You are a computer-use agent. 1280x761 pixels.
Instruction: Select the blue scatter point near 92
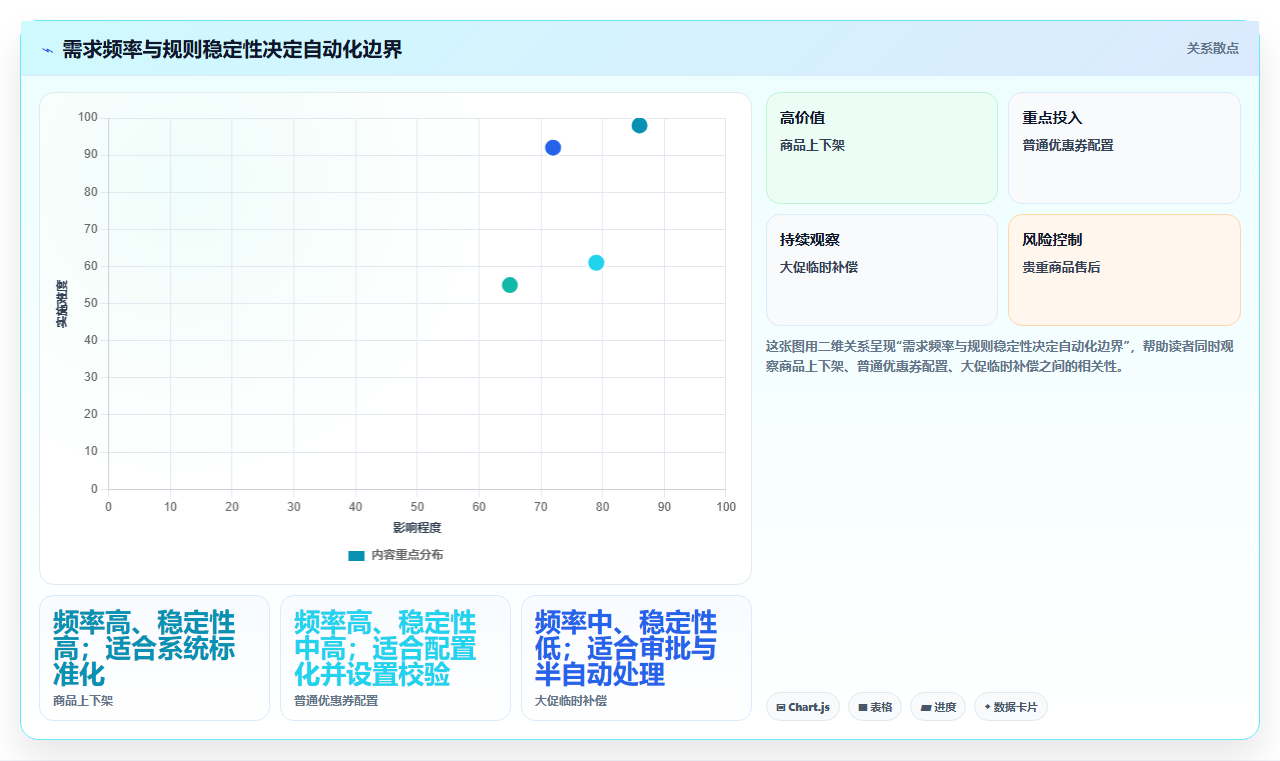coord(553,148)
